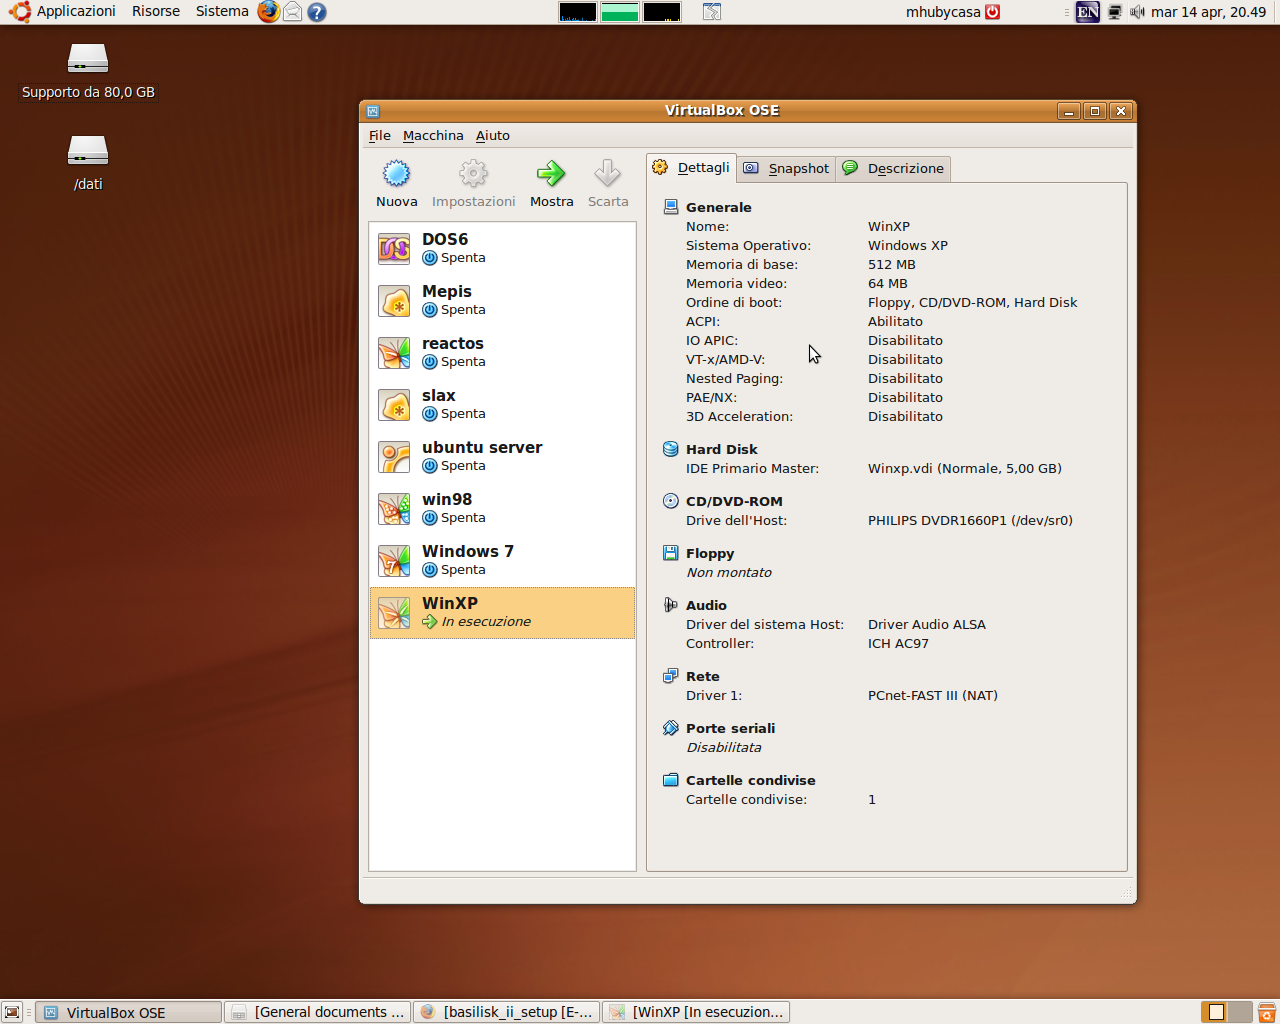Image resolution: width=1280 pixels, height=1024 pixels.
Task: Open the Cartelle condivise section link
Action: click(x=751, y=780)
